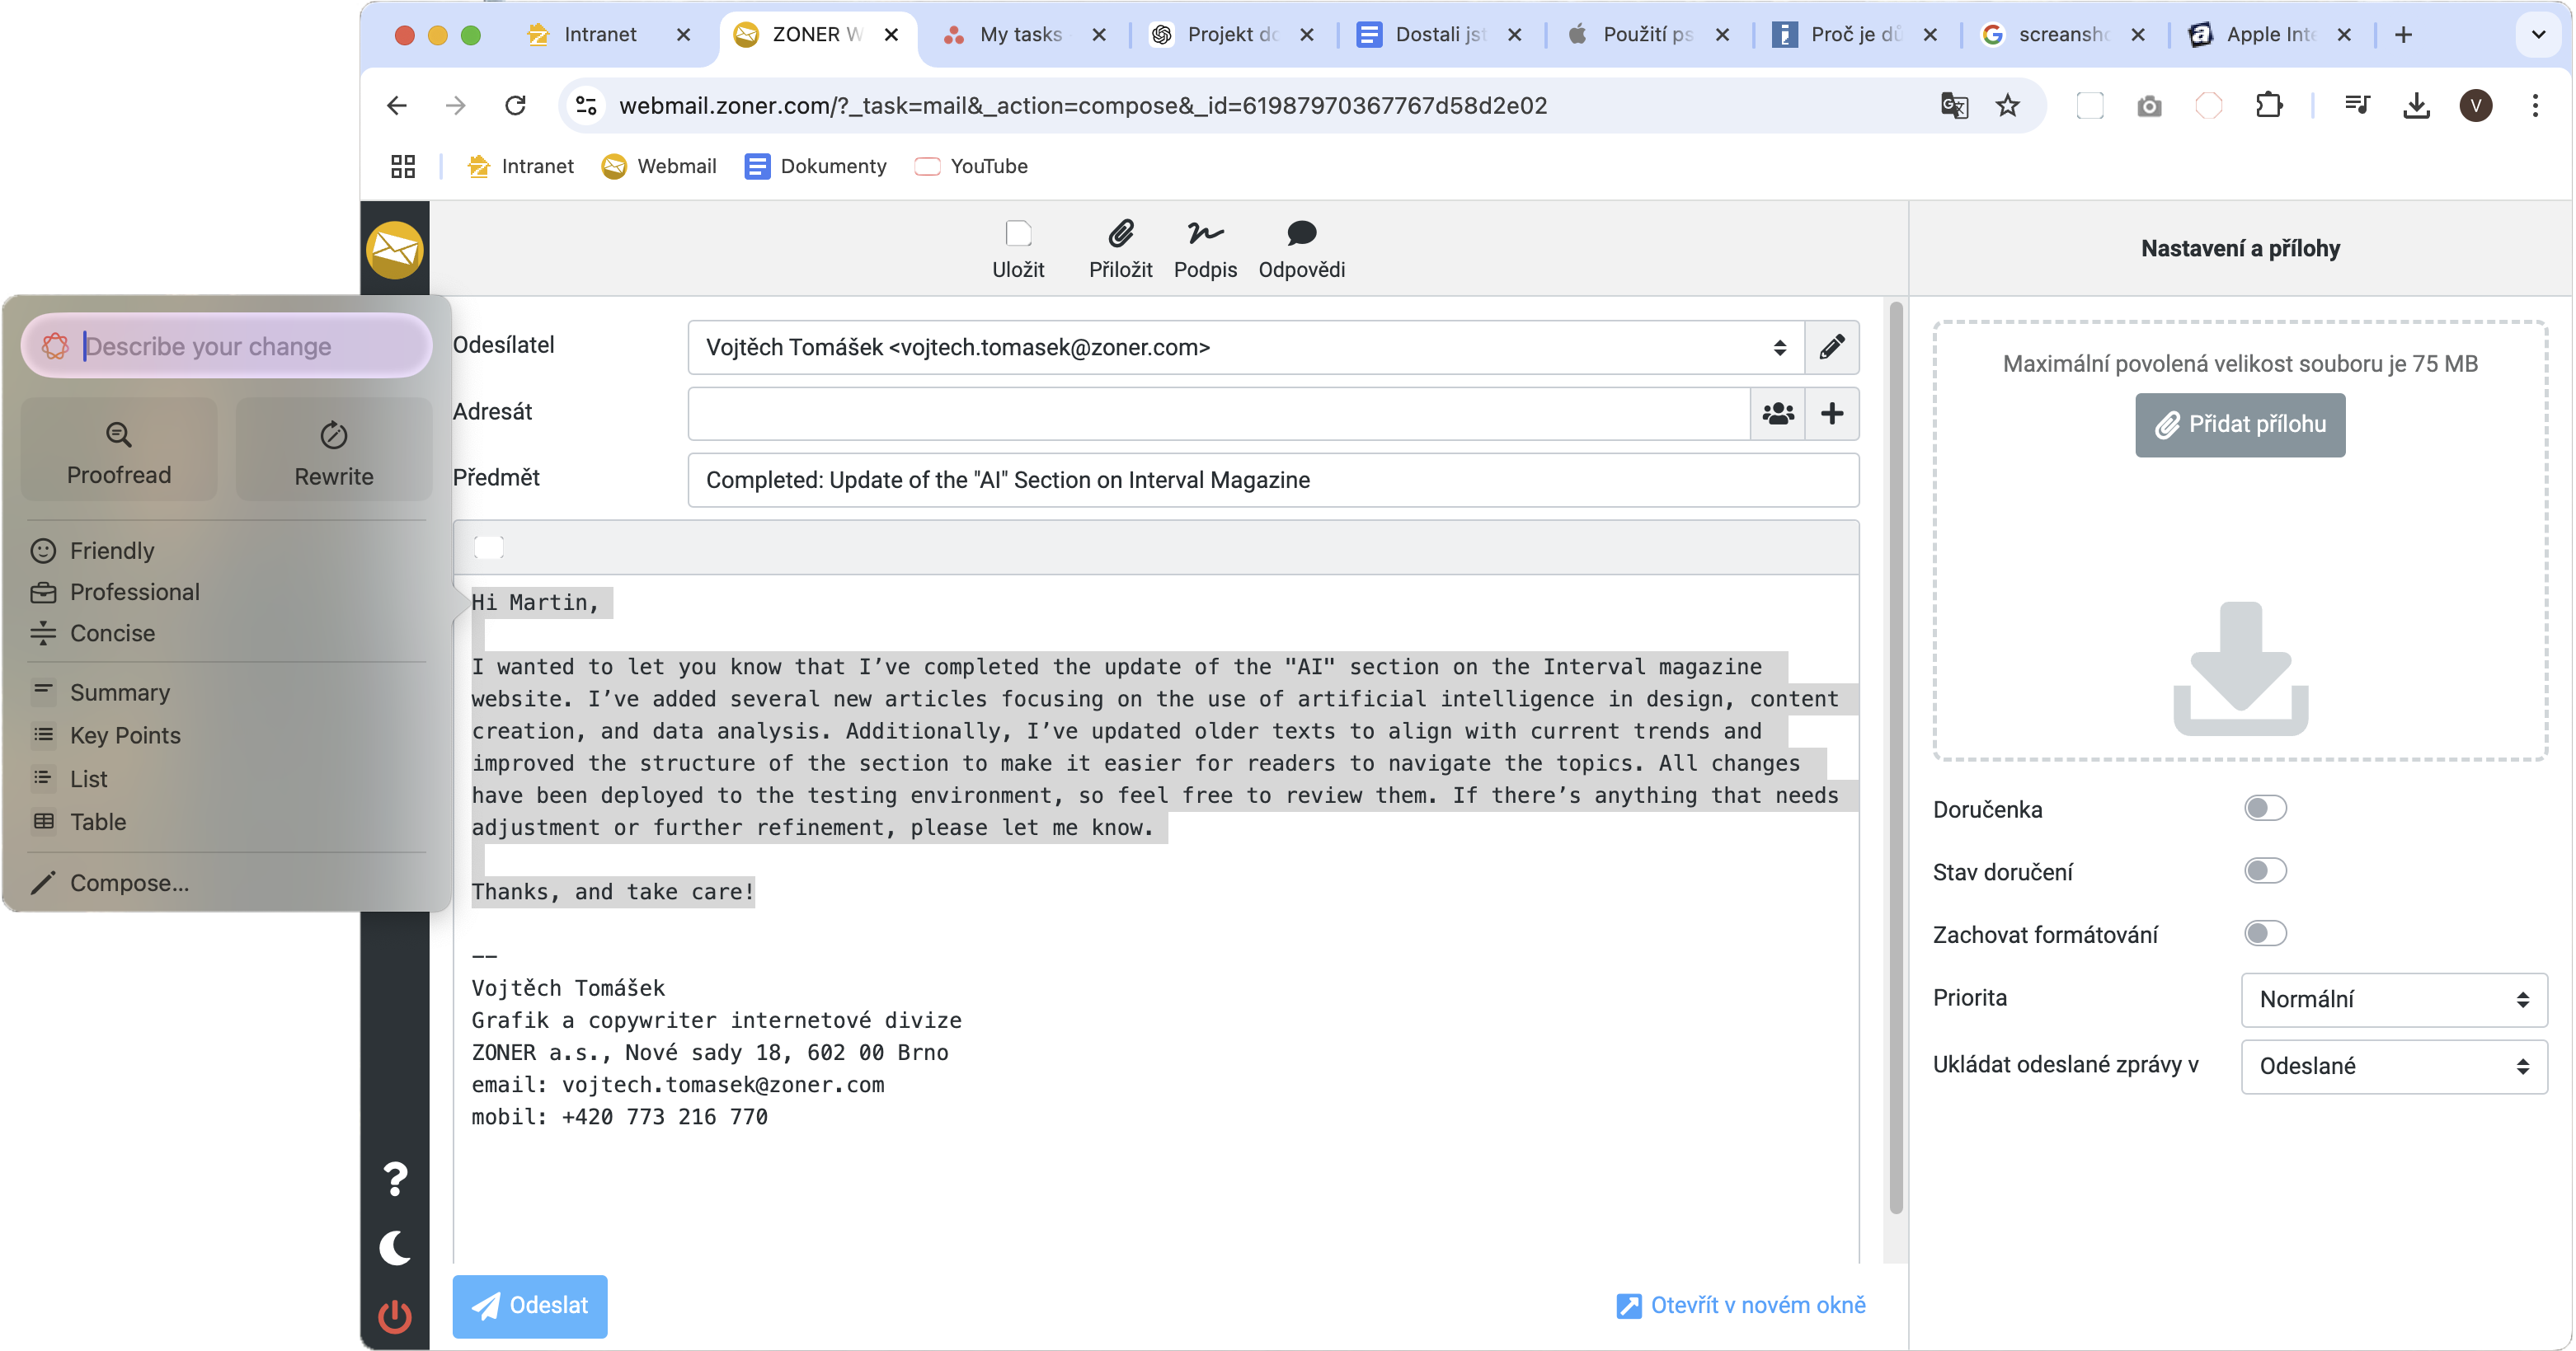Open the Priorita dropdown
Viewport: 2576px width, 1351px height.
click(2393, 999)
